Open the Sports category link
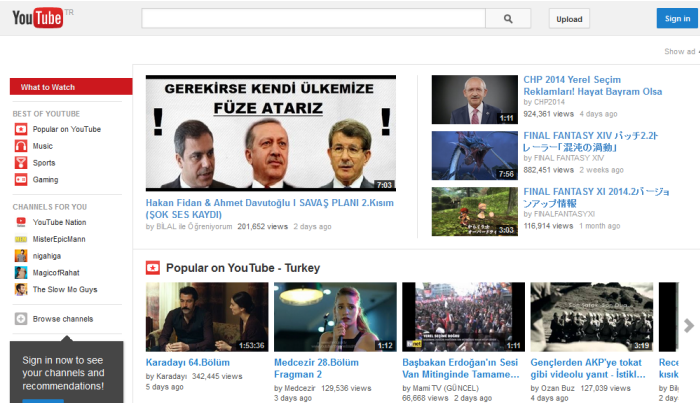Screen dimensions: 700x406 point(44,163)
